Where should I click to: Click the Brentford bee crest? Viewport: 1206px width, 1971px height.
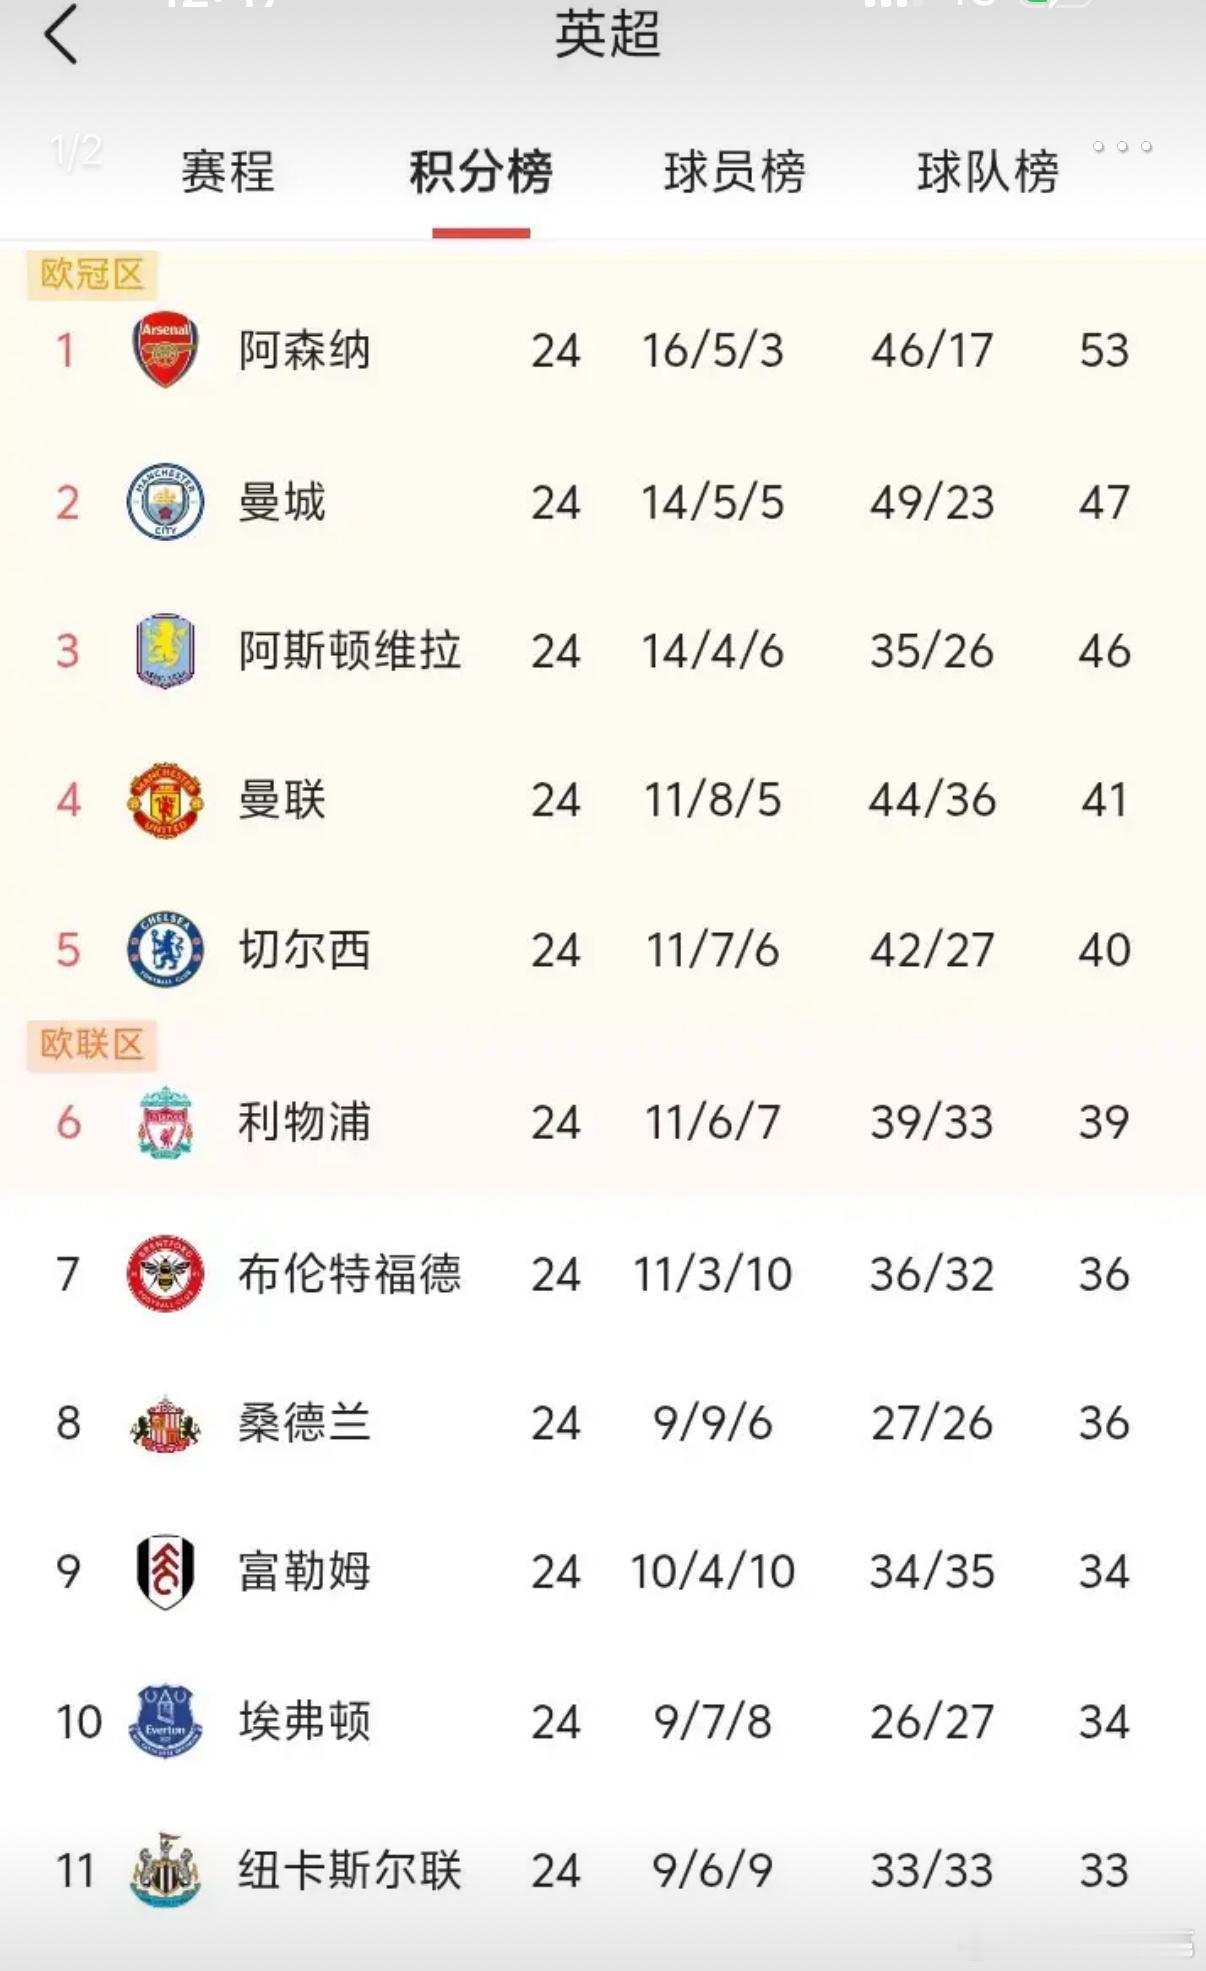(x=166, y=1272)
